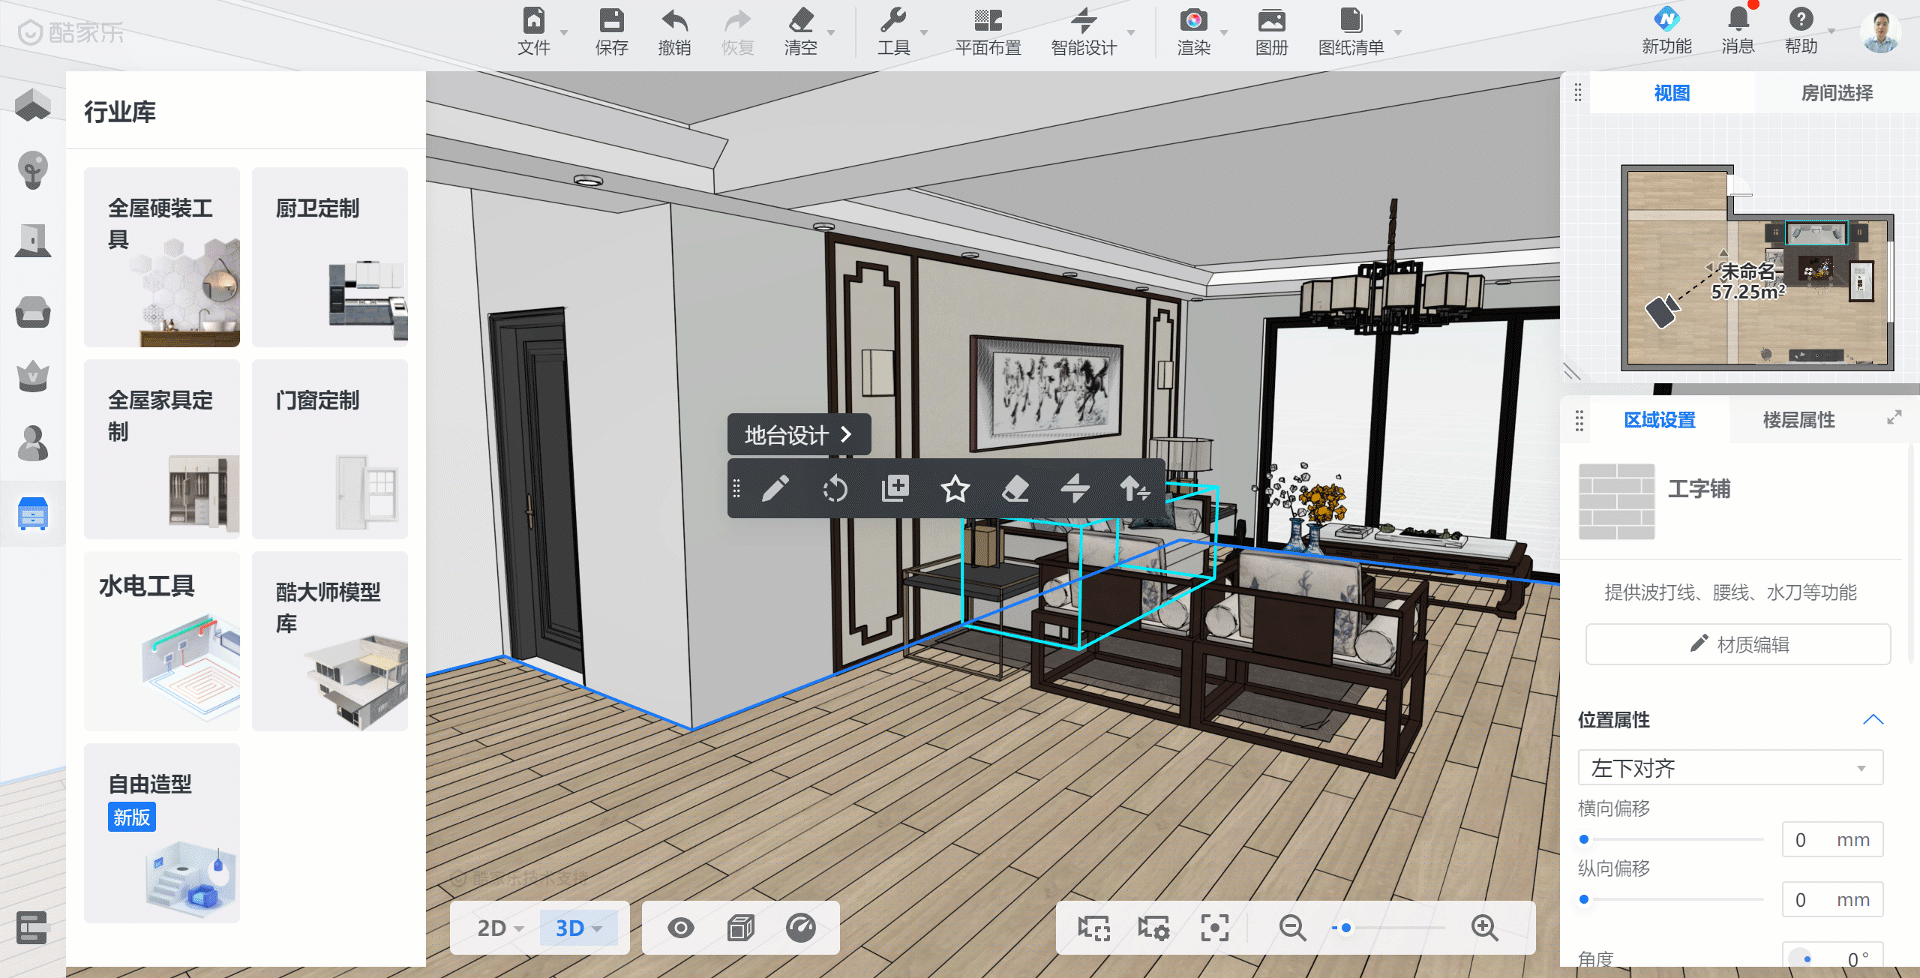The height and width of the screenshot is (978, 1920).
Task: Toggle the eye visibility button
Action: click(x=681, y=928)
